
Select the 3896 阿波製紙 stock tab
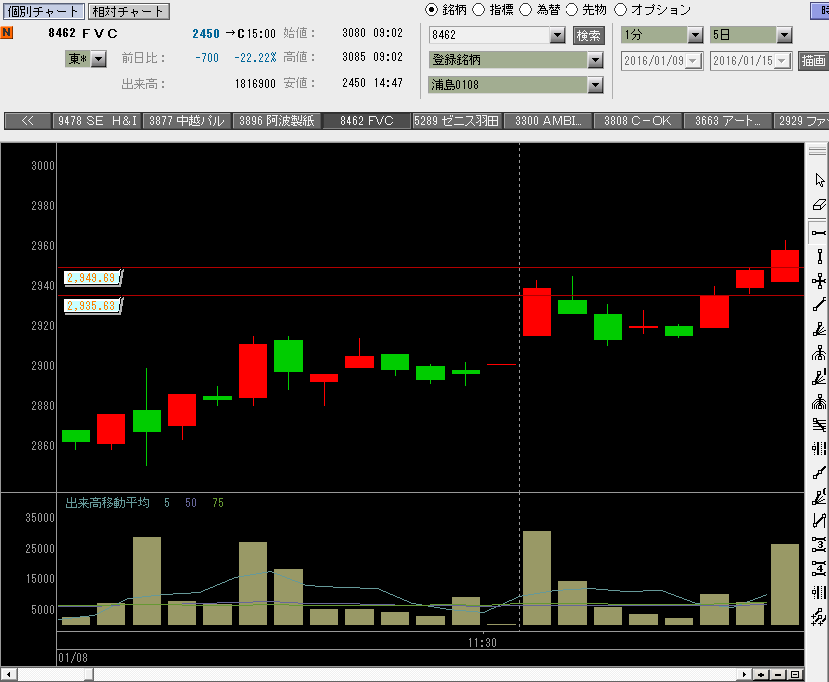click(277, 121)
